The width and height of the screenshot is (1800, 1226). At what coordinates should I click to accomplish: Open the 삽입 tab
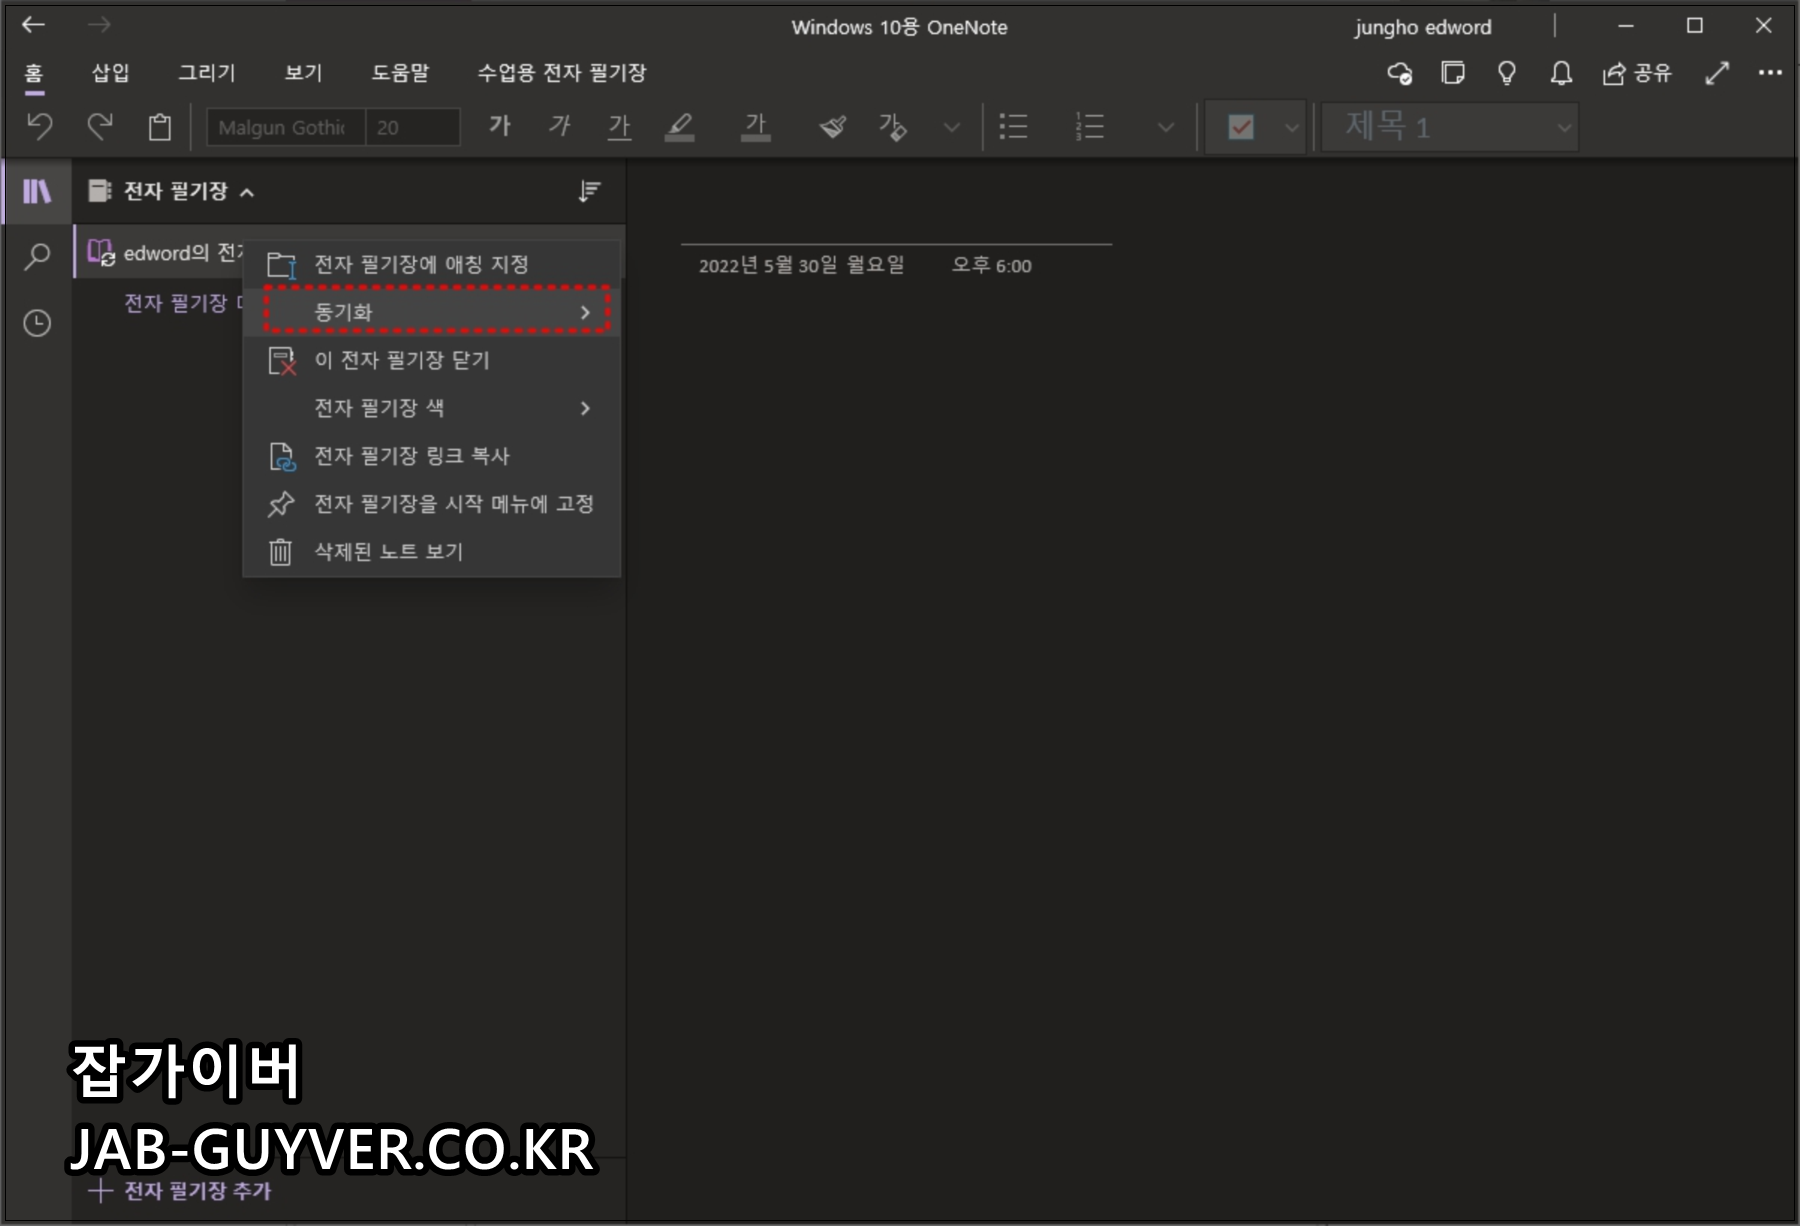(111, 73)
